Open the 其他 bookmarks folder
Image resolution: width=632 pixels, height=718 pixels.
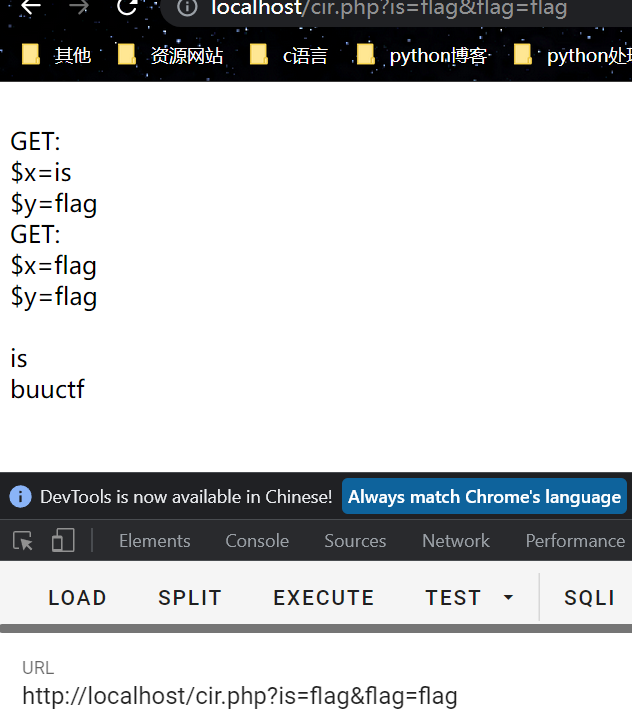point(56,55)
